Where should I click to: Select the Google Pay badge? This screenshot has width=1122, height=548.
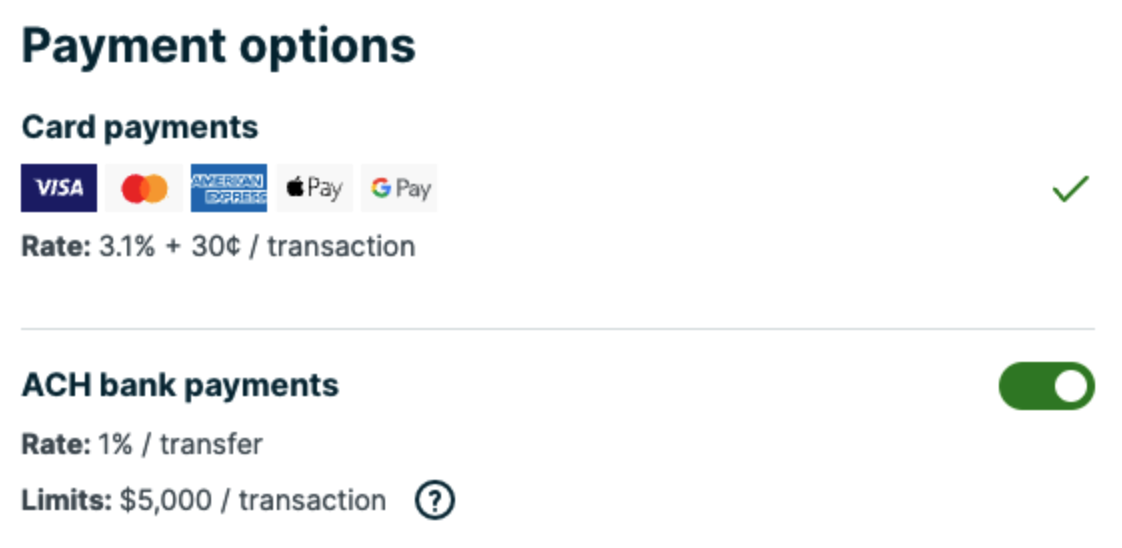coord(399,188)
